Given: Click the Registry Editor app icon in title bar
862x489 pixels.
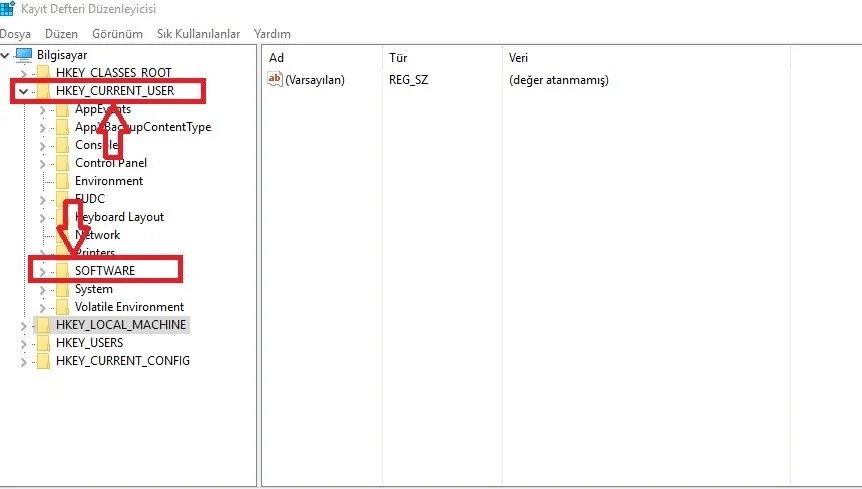Looking at the screenshot, I should pyautogui.click(x=7, y=9).
